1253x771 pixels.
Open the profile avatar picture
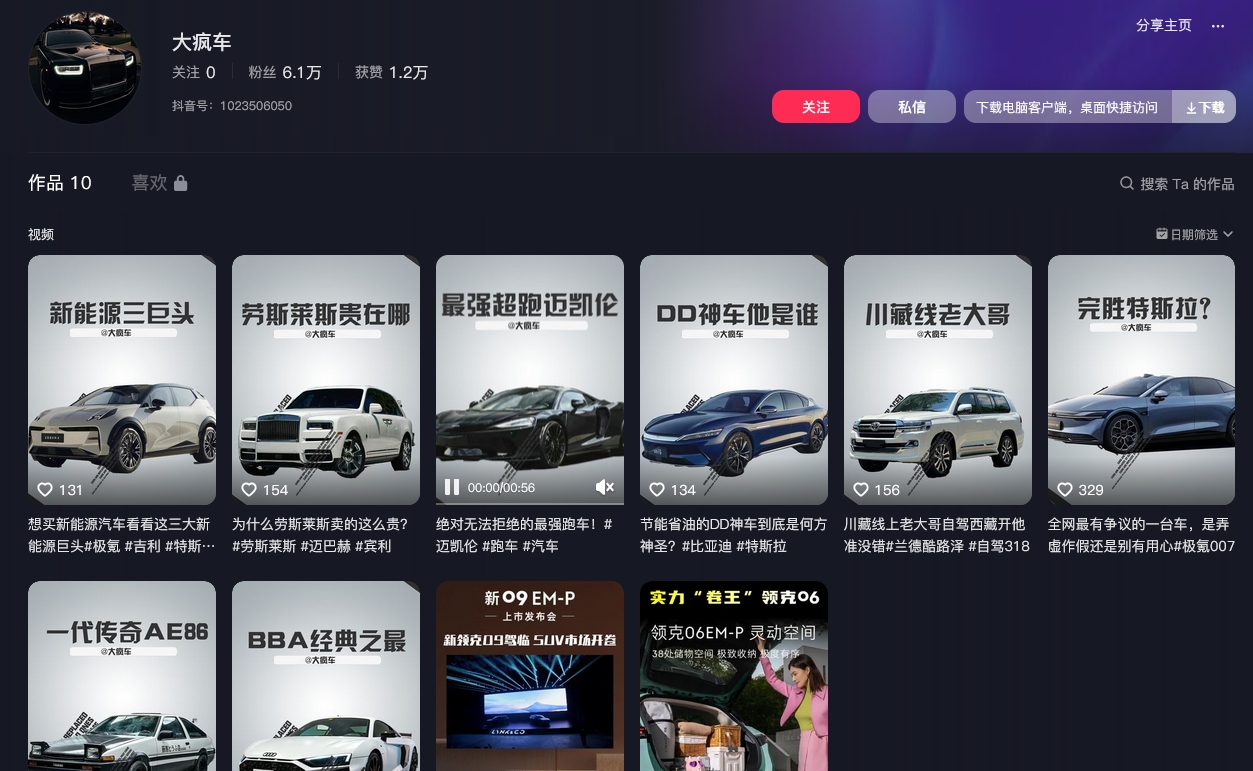click(x=85, y=68)
